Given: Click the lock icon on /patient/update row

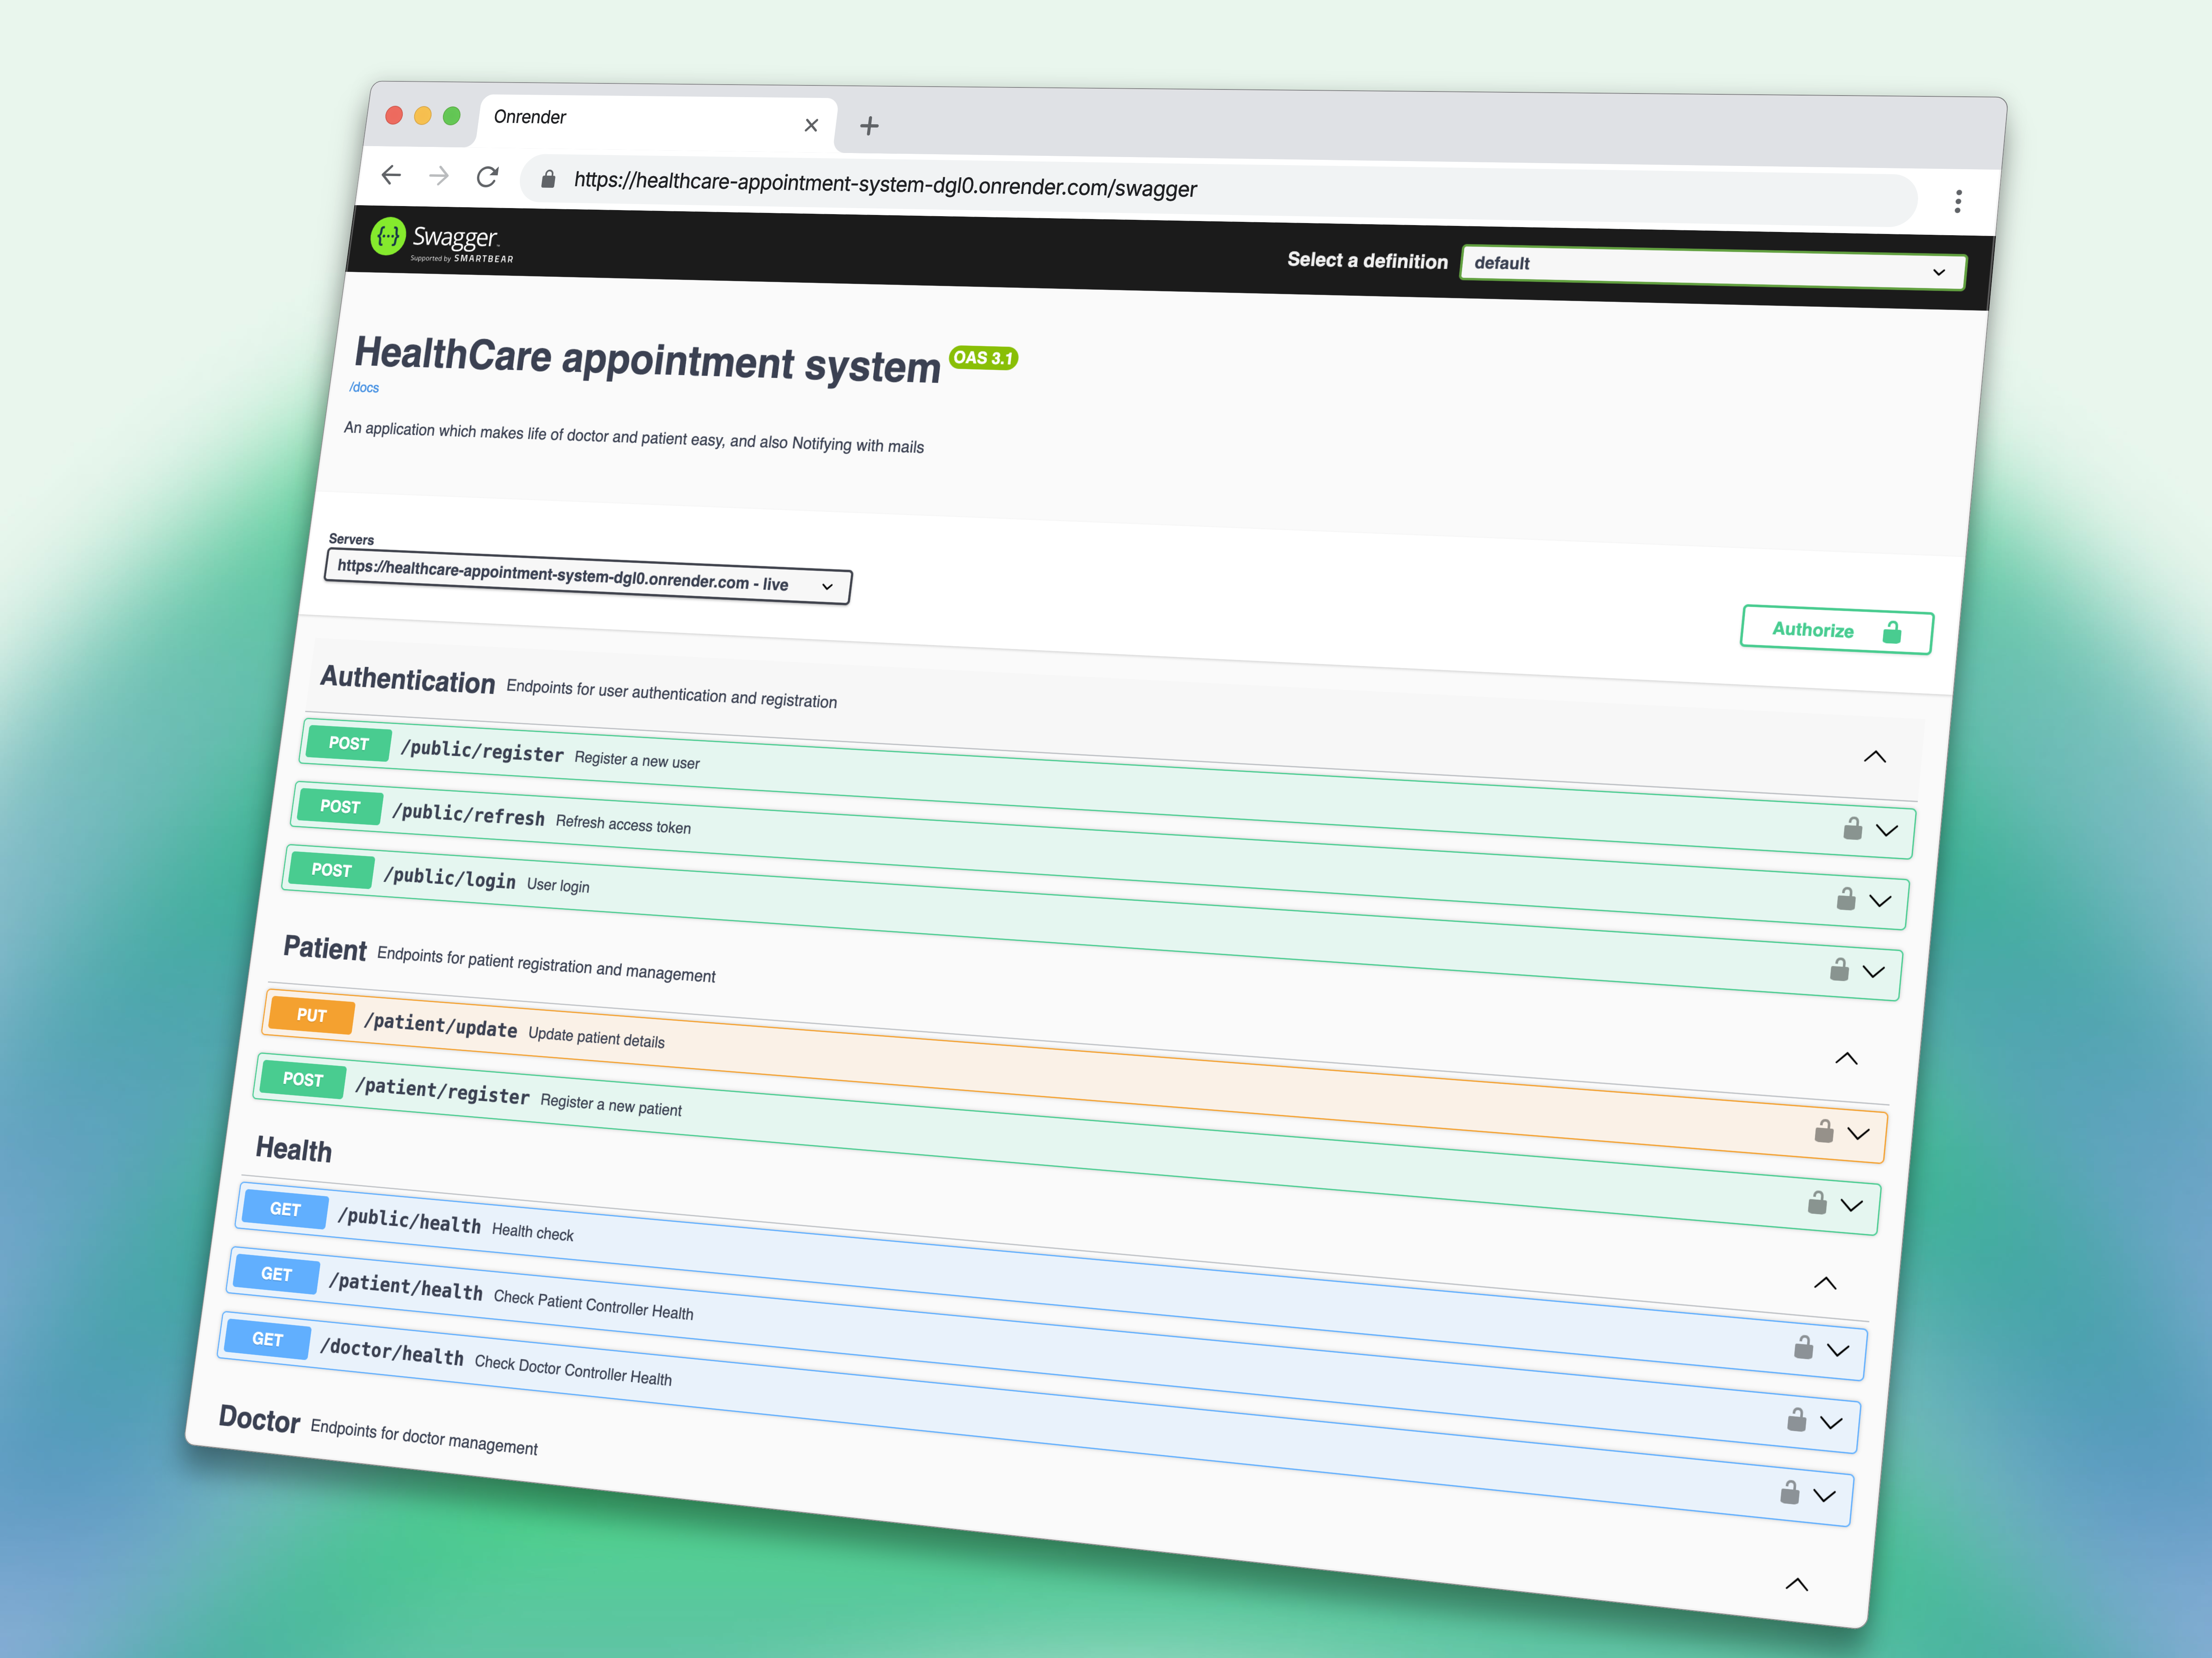Looking at the screenshot, I should (1824, 1131).
